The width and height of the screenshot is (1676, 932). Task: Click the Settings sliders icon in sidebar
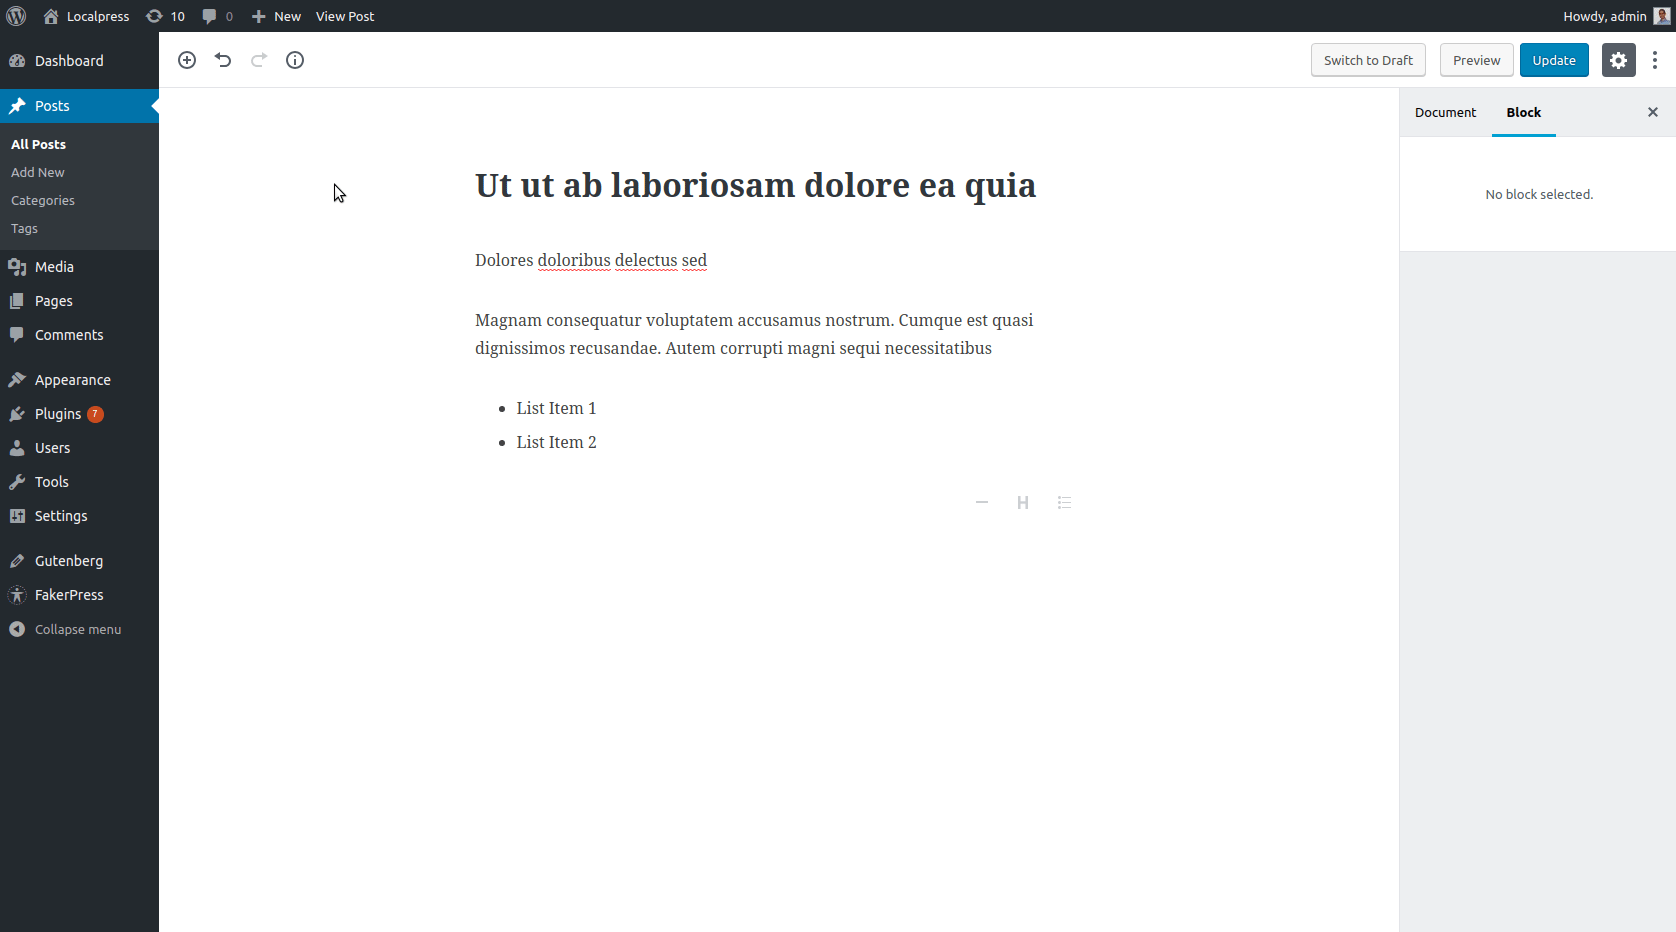17,516
